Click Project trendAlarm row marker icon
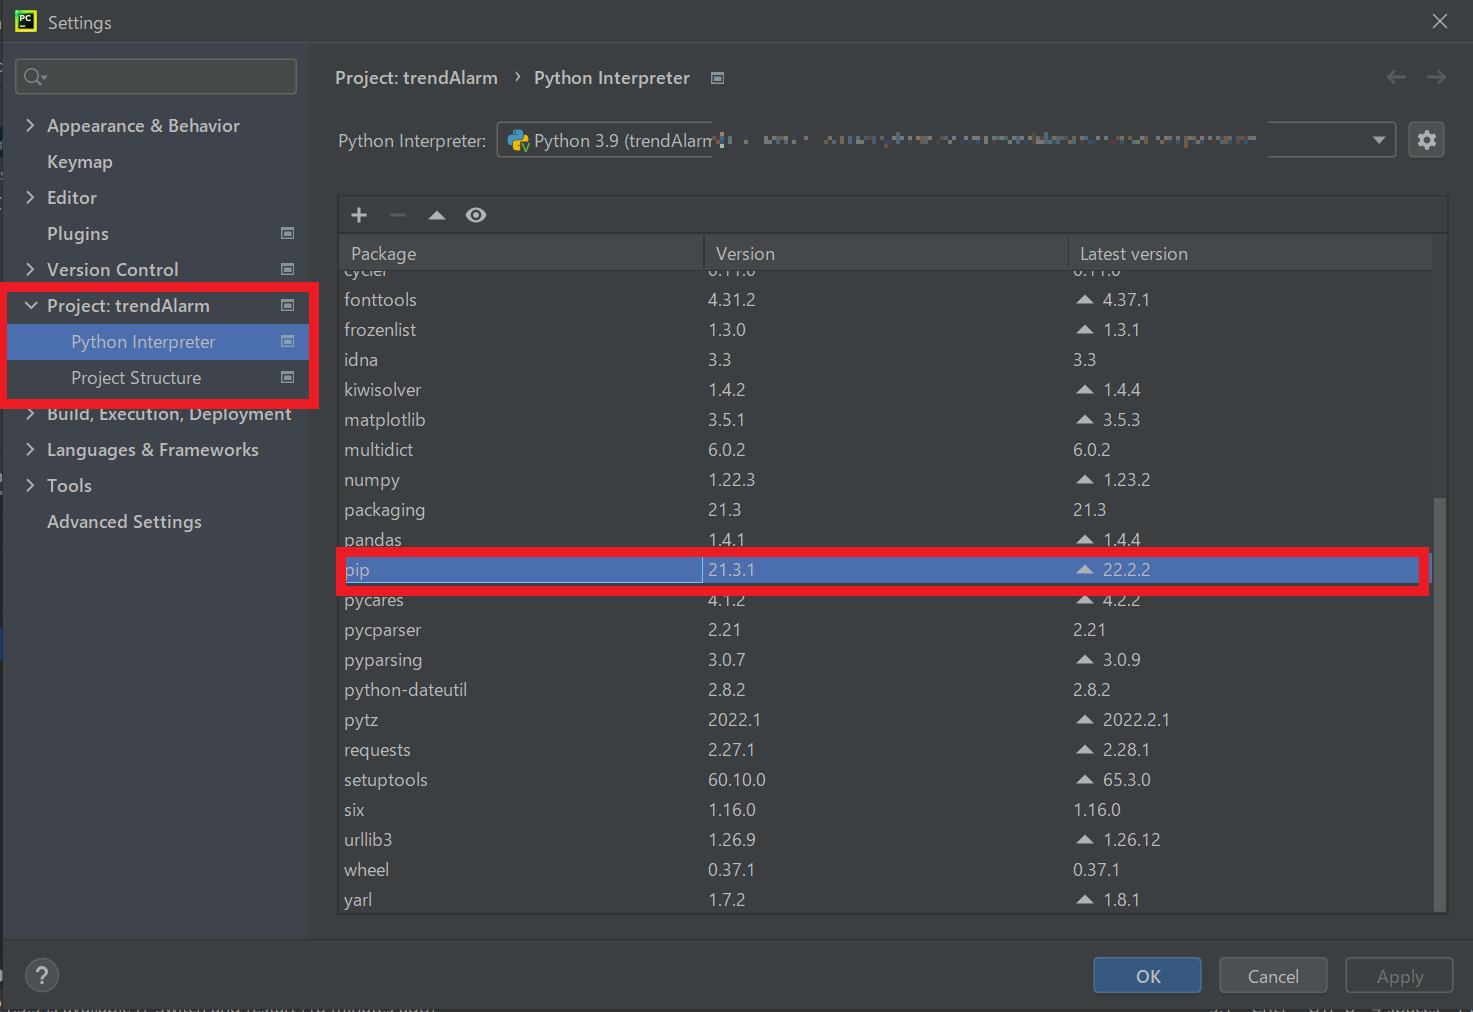Screen dimensions: 1473x1012 288,305
